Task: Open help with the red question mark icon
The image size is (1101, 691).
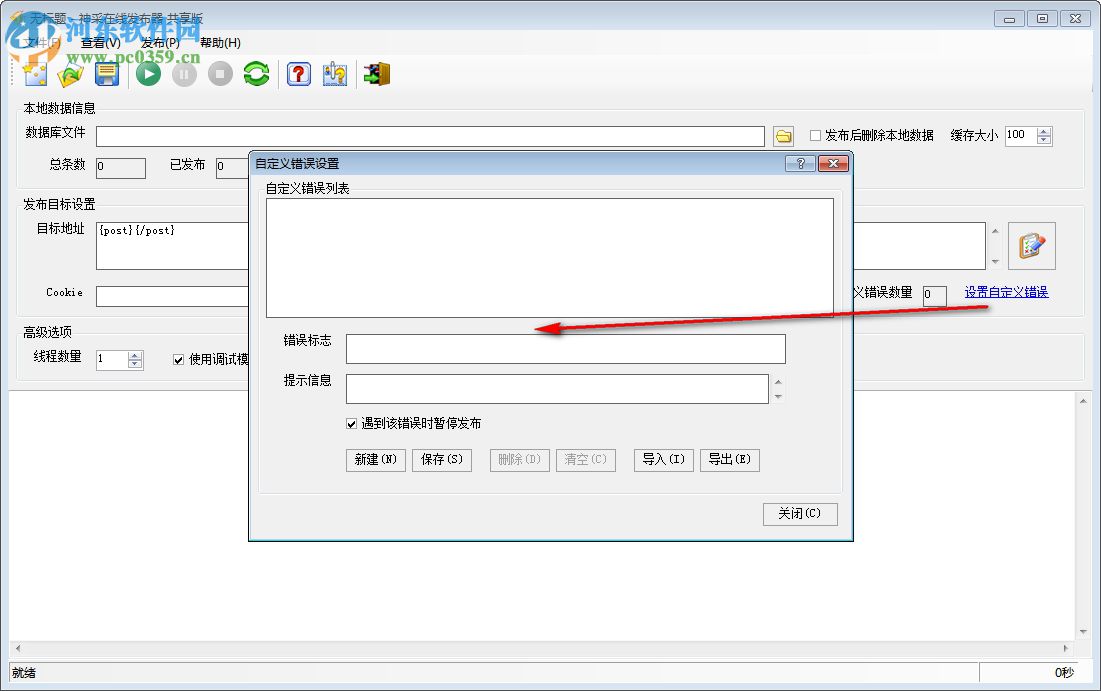Action: pyautogui.click(x=298, y=74)
